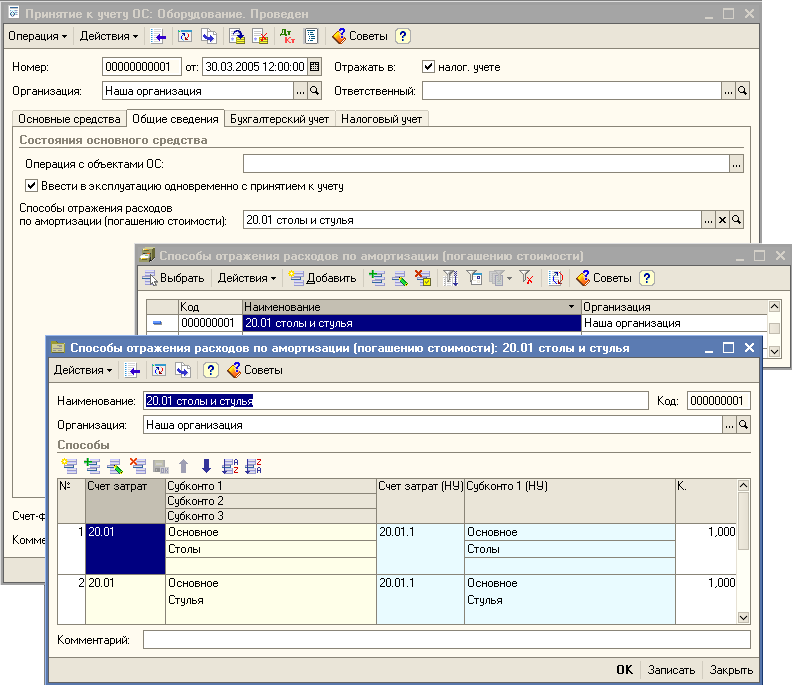The image size is (792, 685).
Task: Click scrollbar down arrow in Способы table
Action: click(743, 618)
